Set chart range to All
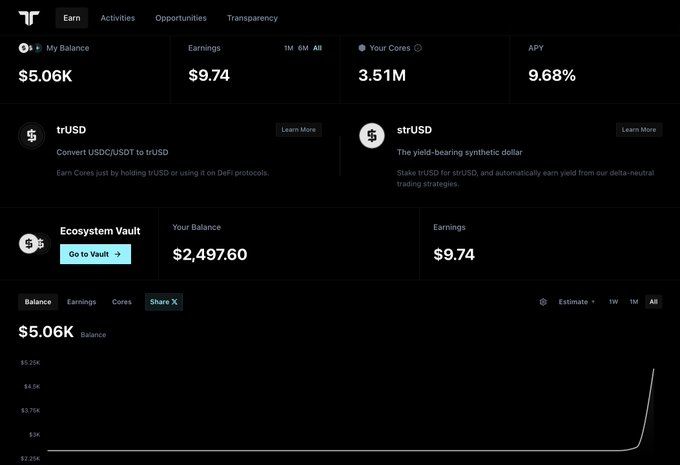 tap(654, 302)
